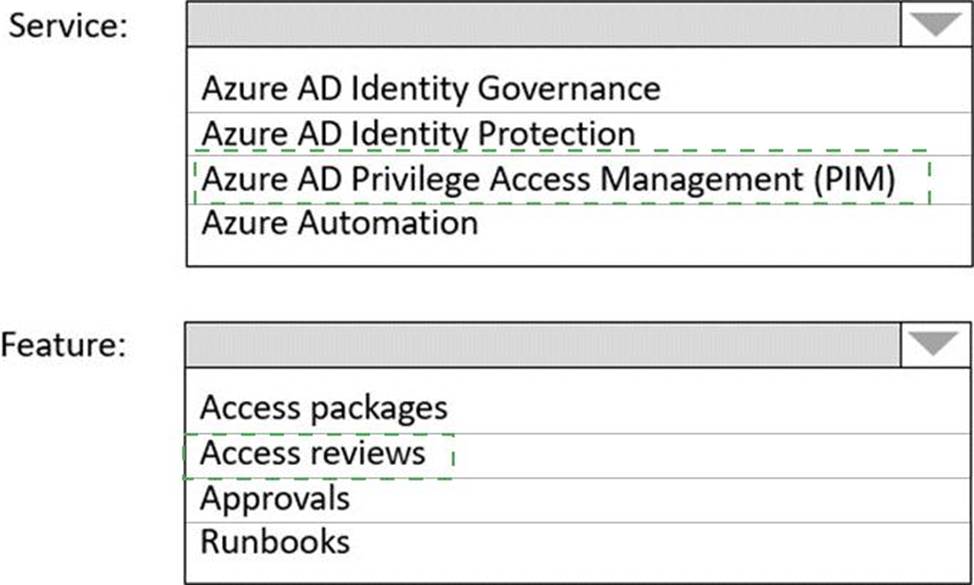Image resolution: width=974 pixels, height=585 pixels.
Task: Open the Feature dropdown arrow
Action: click(936, 344)
